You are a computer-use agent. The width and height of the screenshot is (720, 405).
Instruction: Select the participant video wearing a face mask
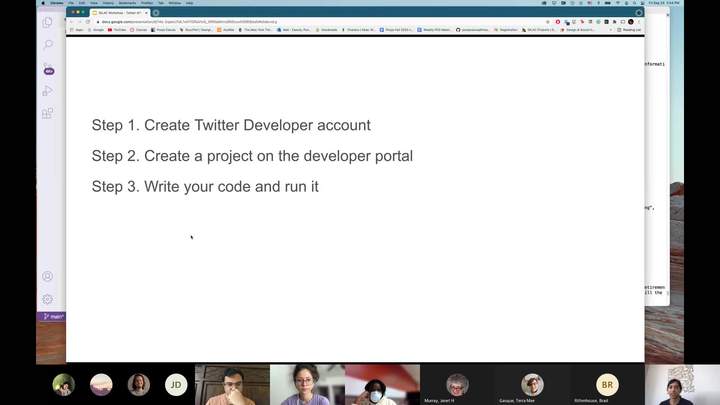pos(382,385)
